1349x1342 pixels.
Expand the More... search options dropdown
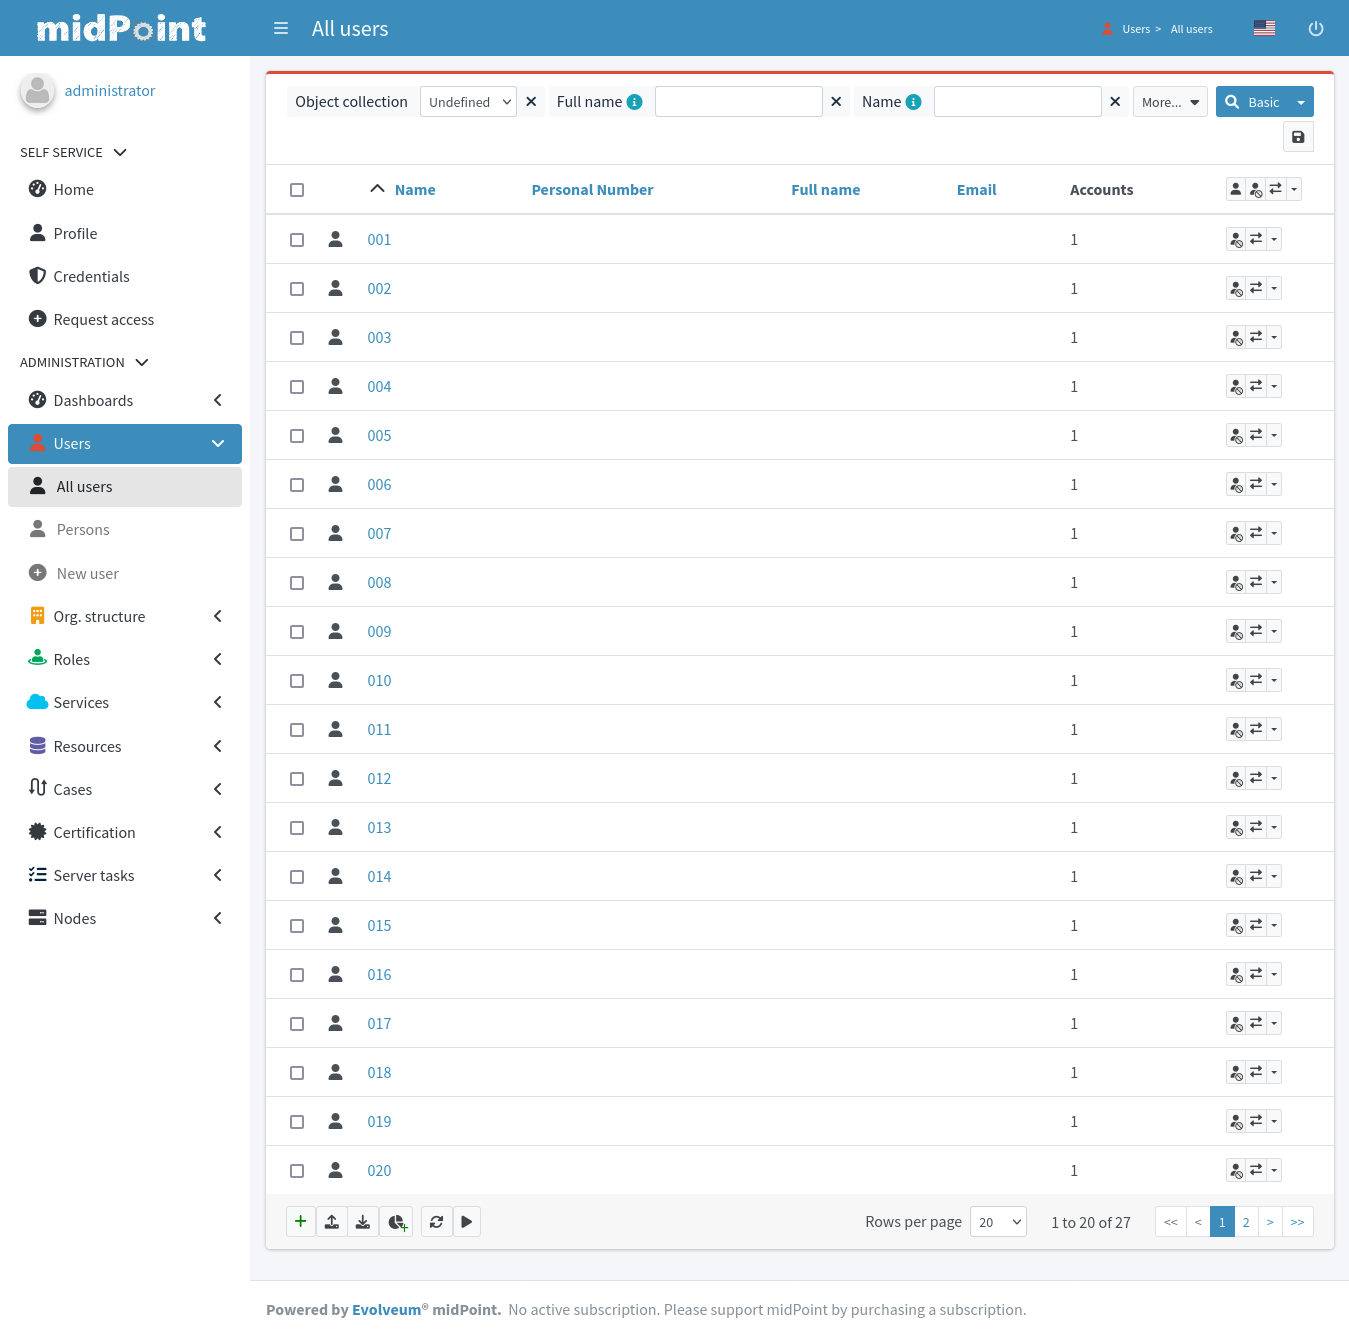1170,102
